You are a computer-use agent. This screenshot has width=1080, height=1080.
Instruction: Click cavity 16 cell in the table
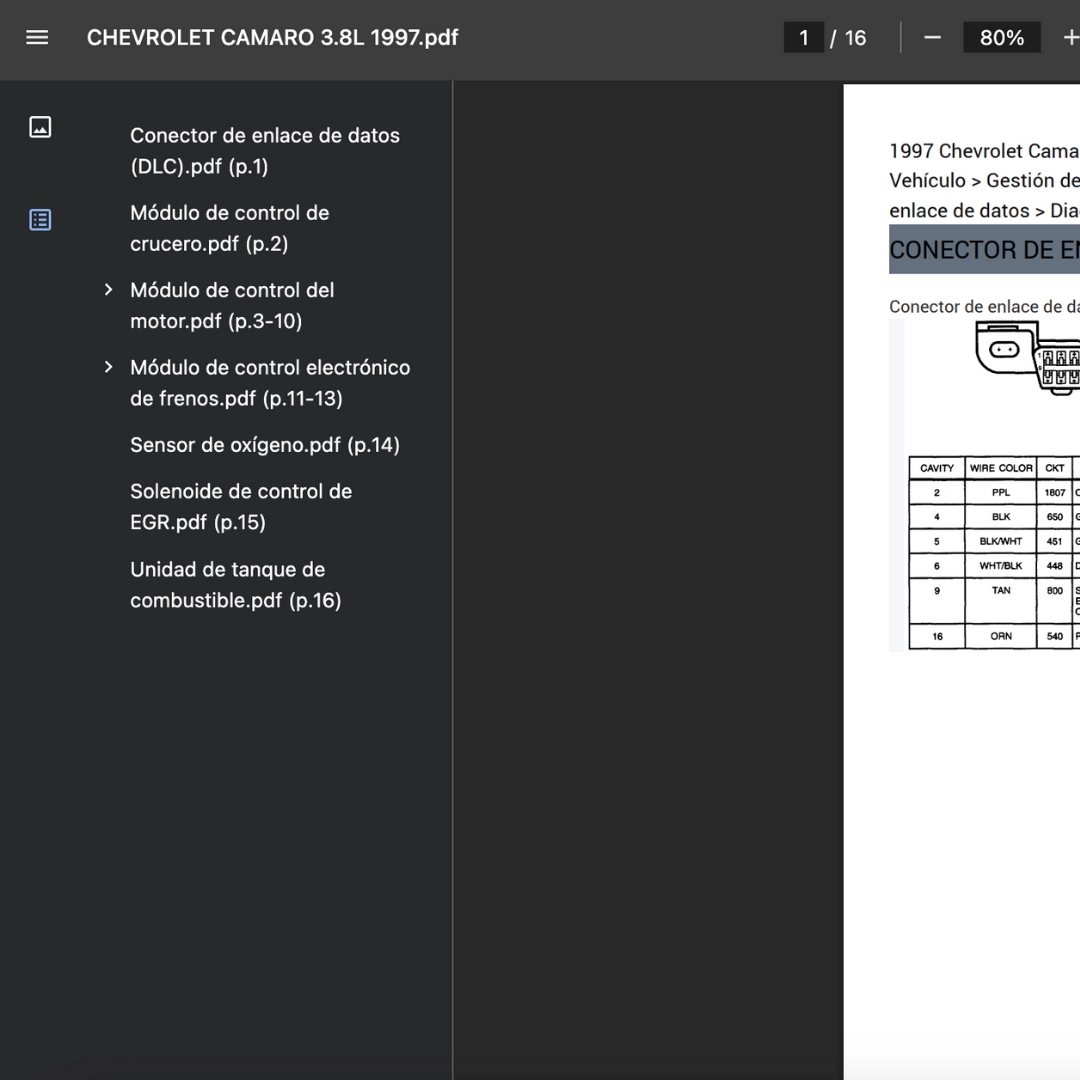point(937,636)
